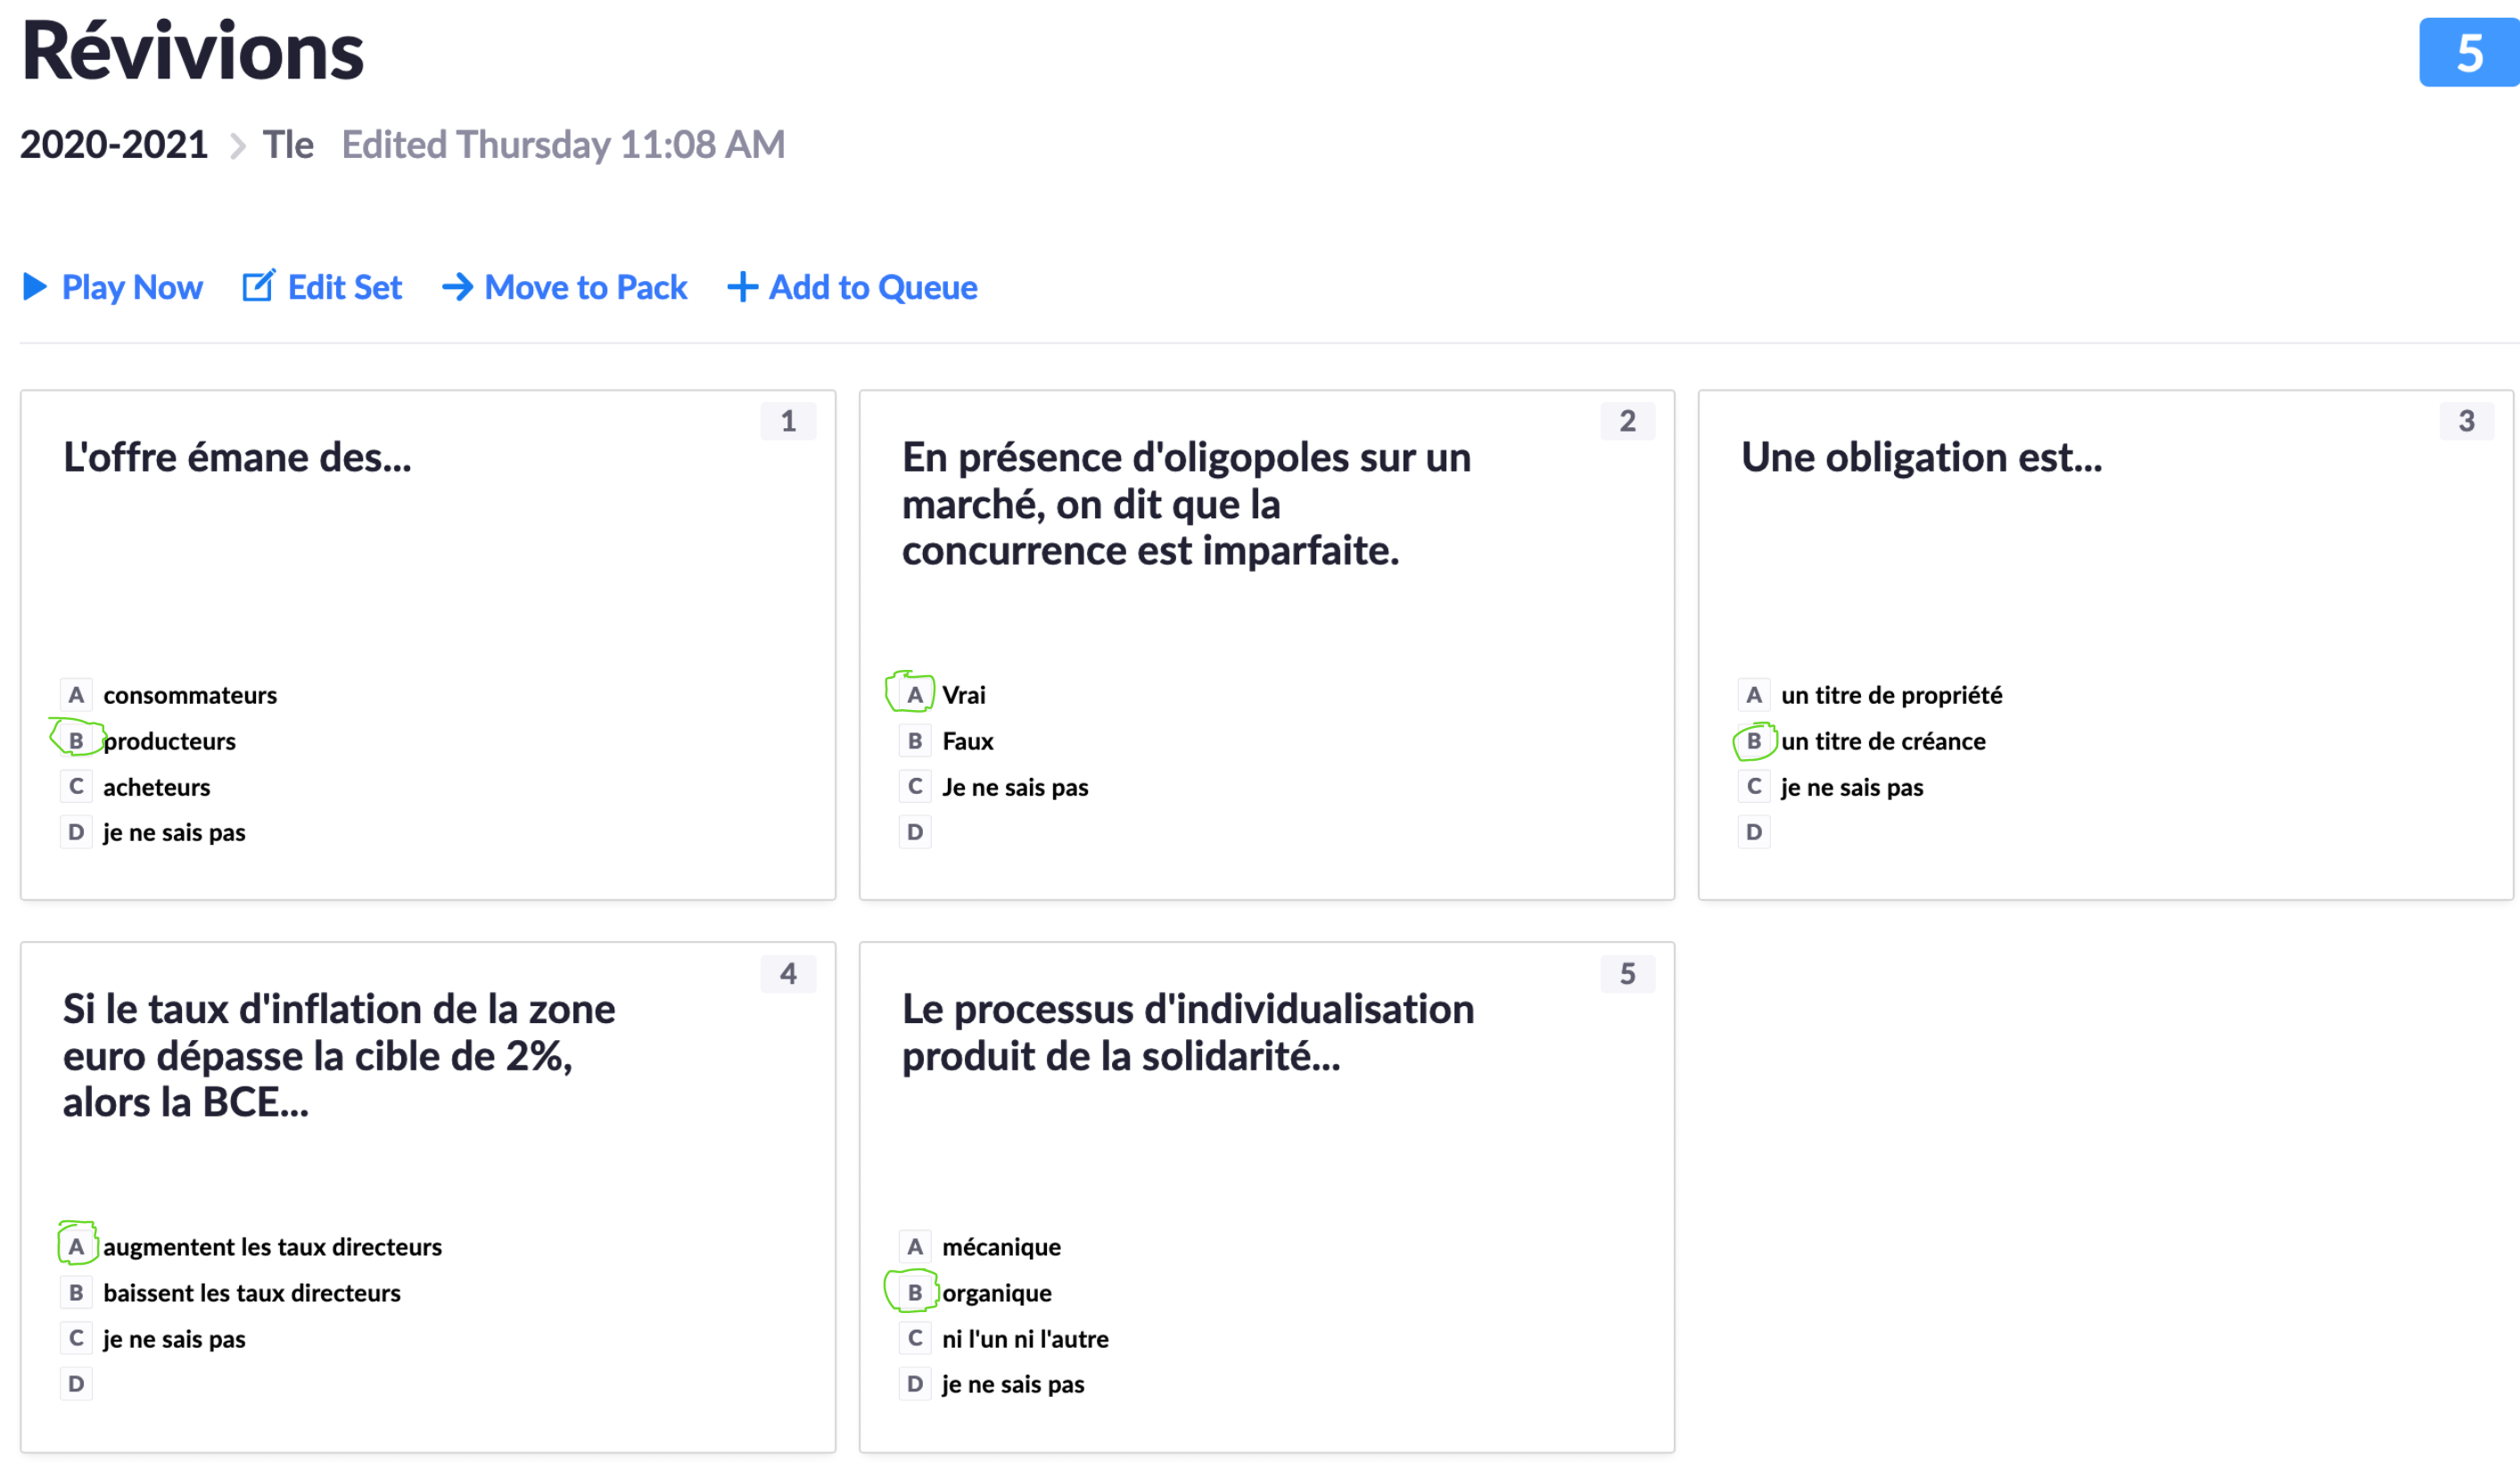Click number badge 2 on oligopoles card
The width and height of the screenshot is (2520, 1470).
point(1627,421)
